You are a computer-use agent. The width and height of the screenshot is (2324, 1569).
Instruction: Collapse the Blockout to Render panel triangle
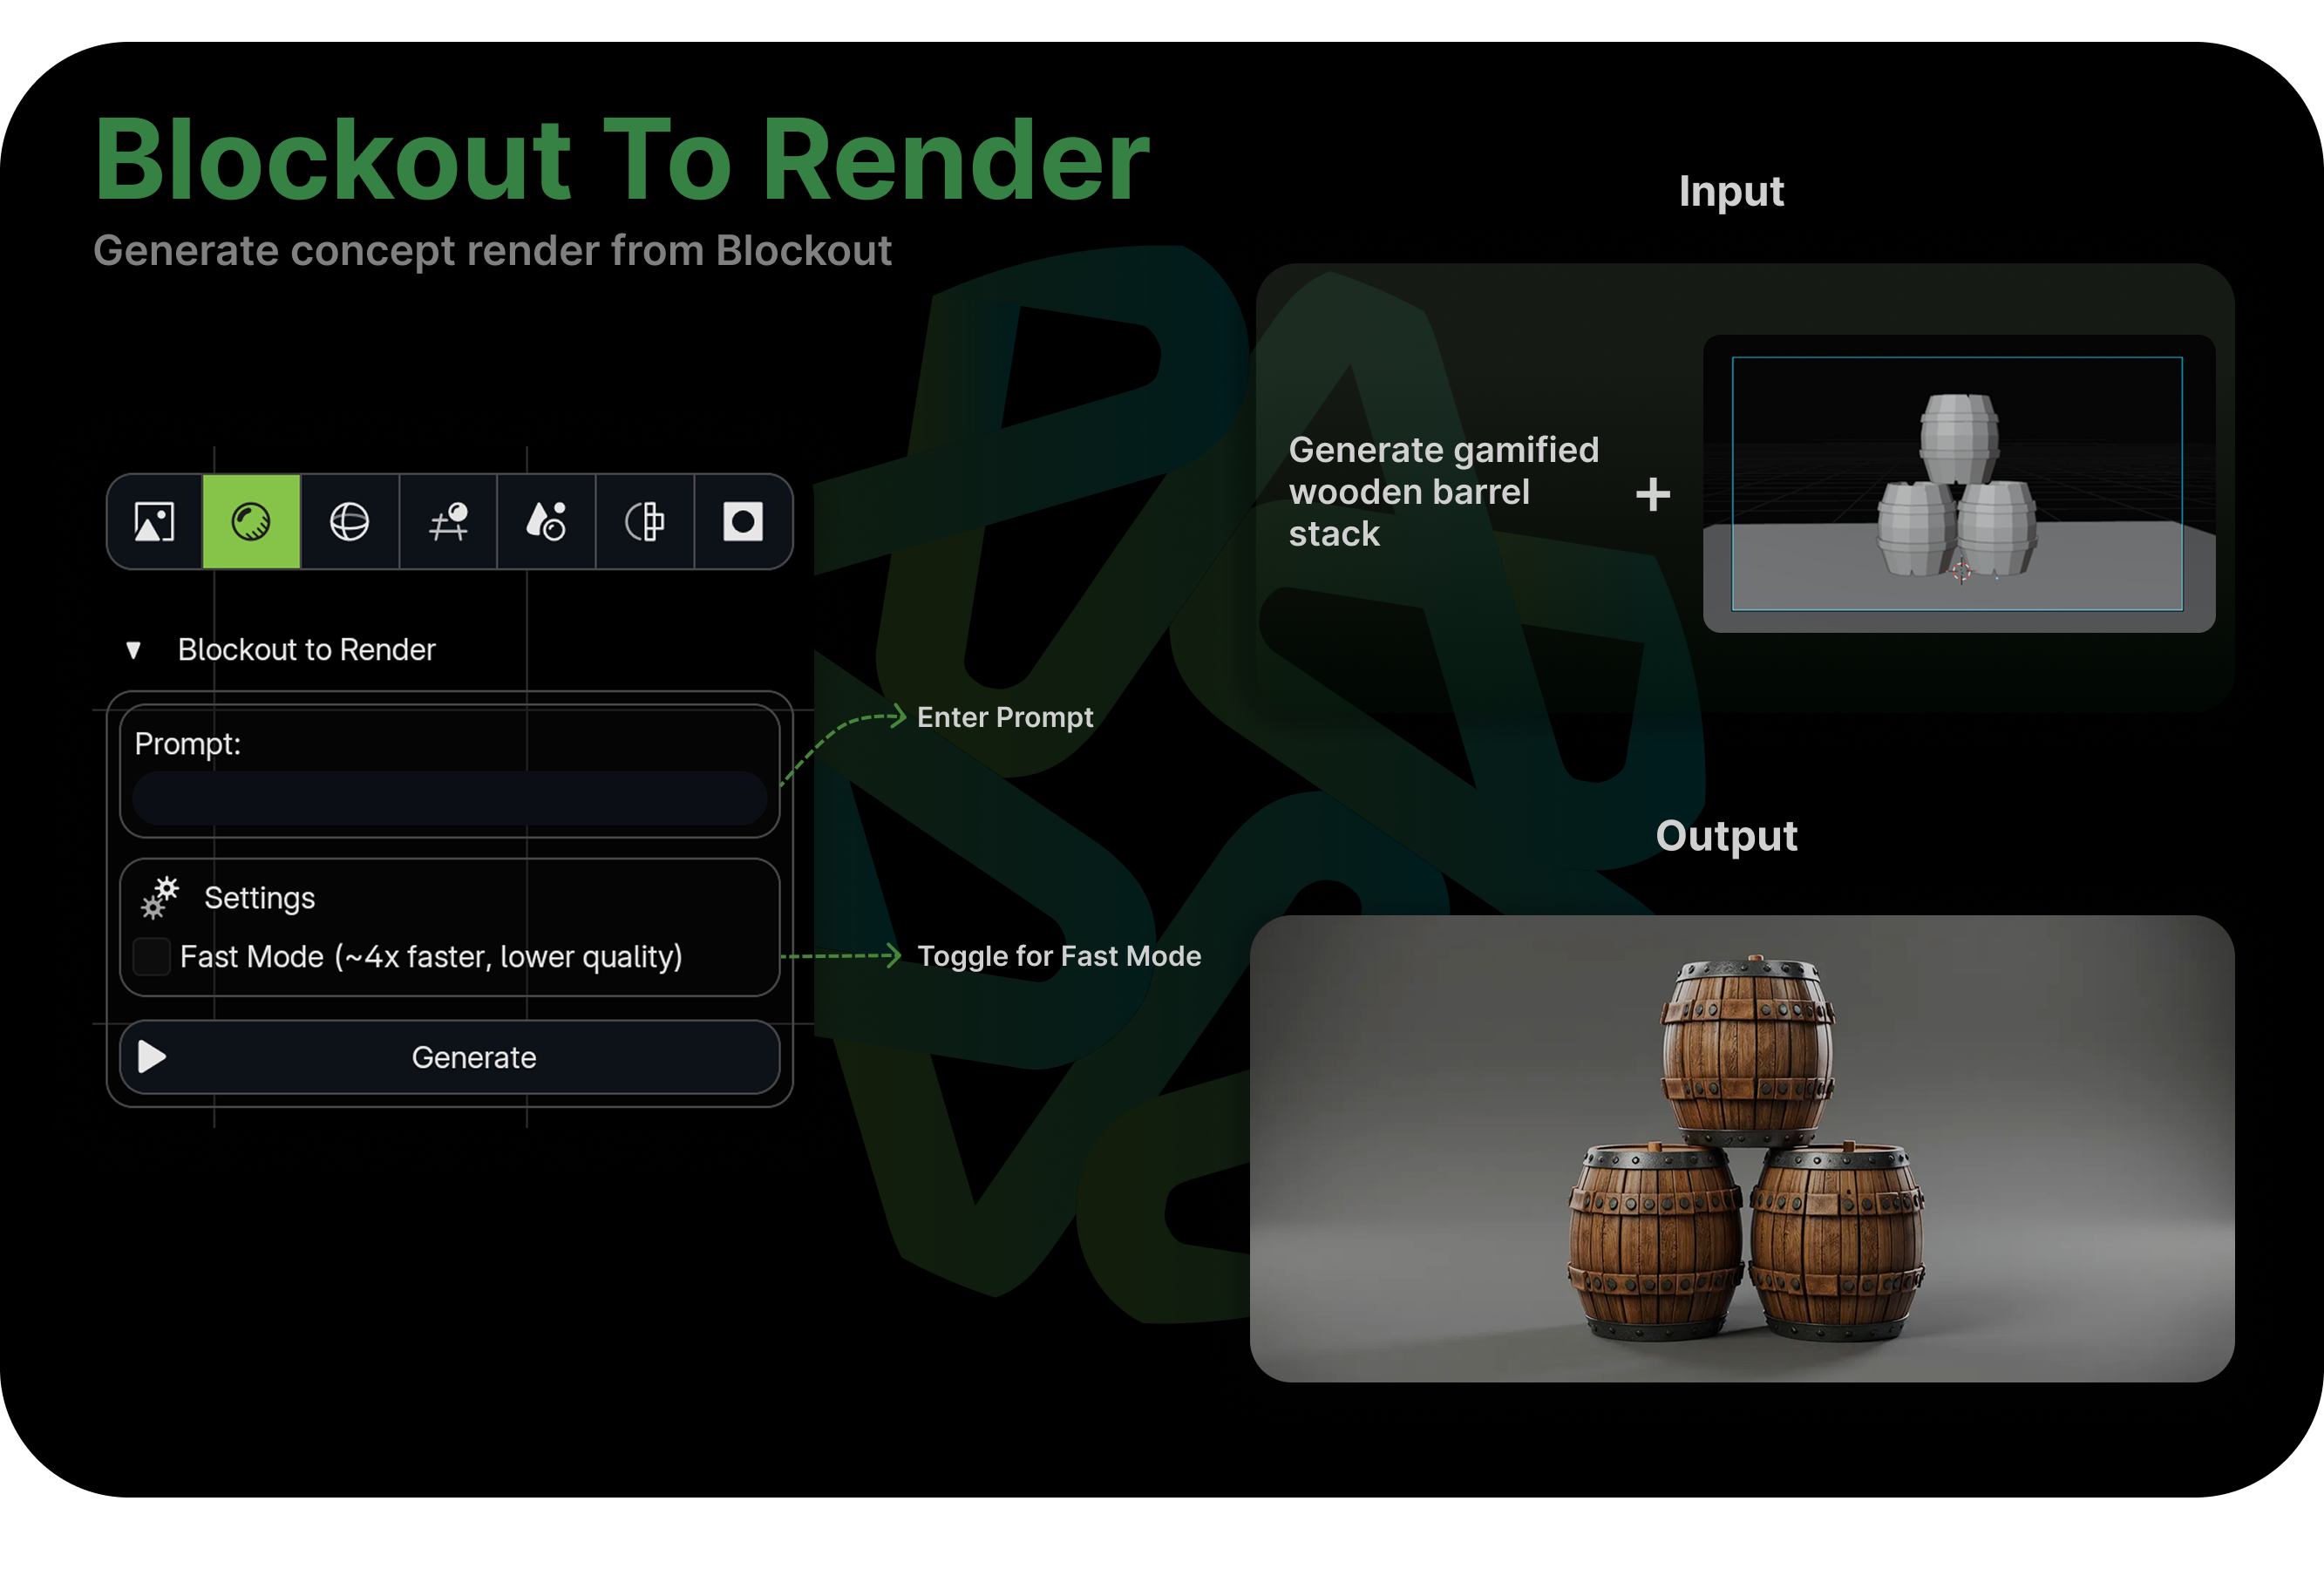pyautogui.click(x=133, y=650)
